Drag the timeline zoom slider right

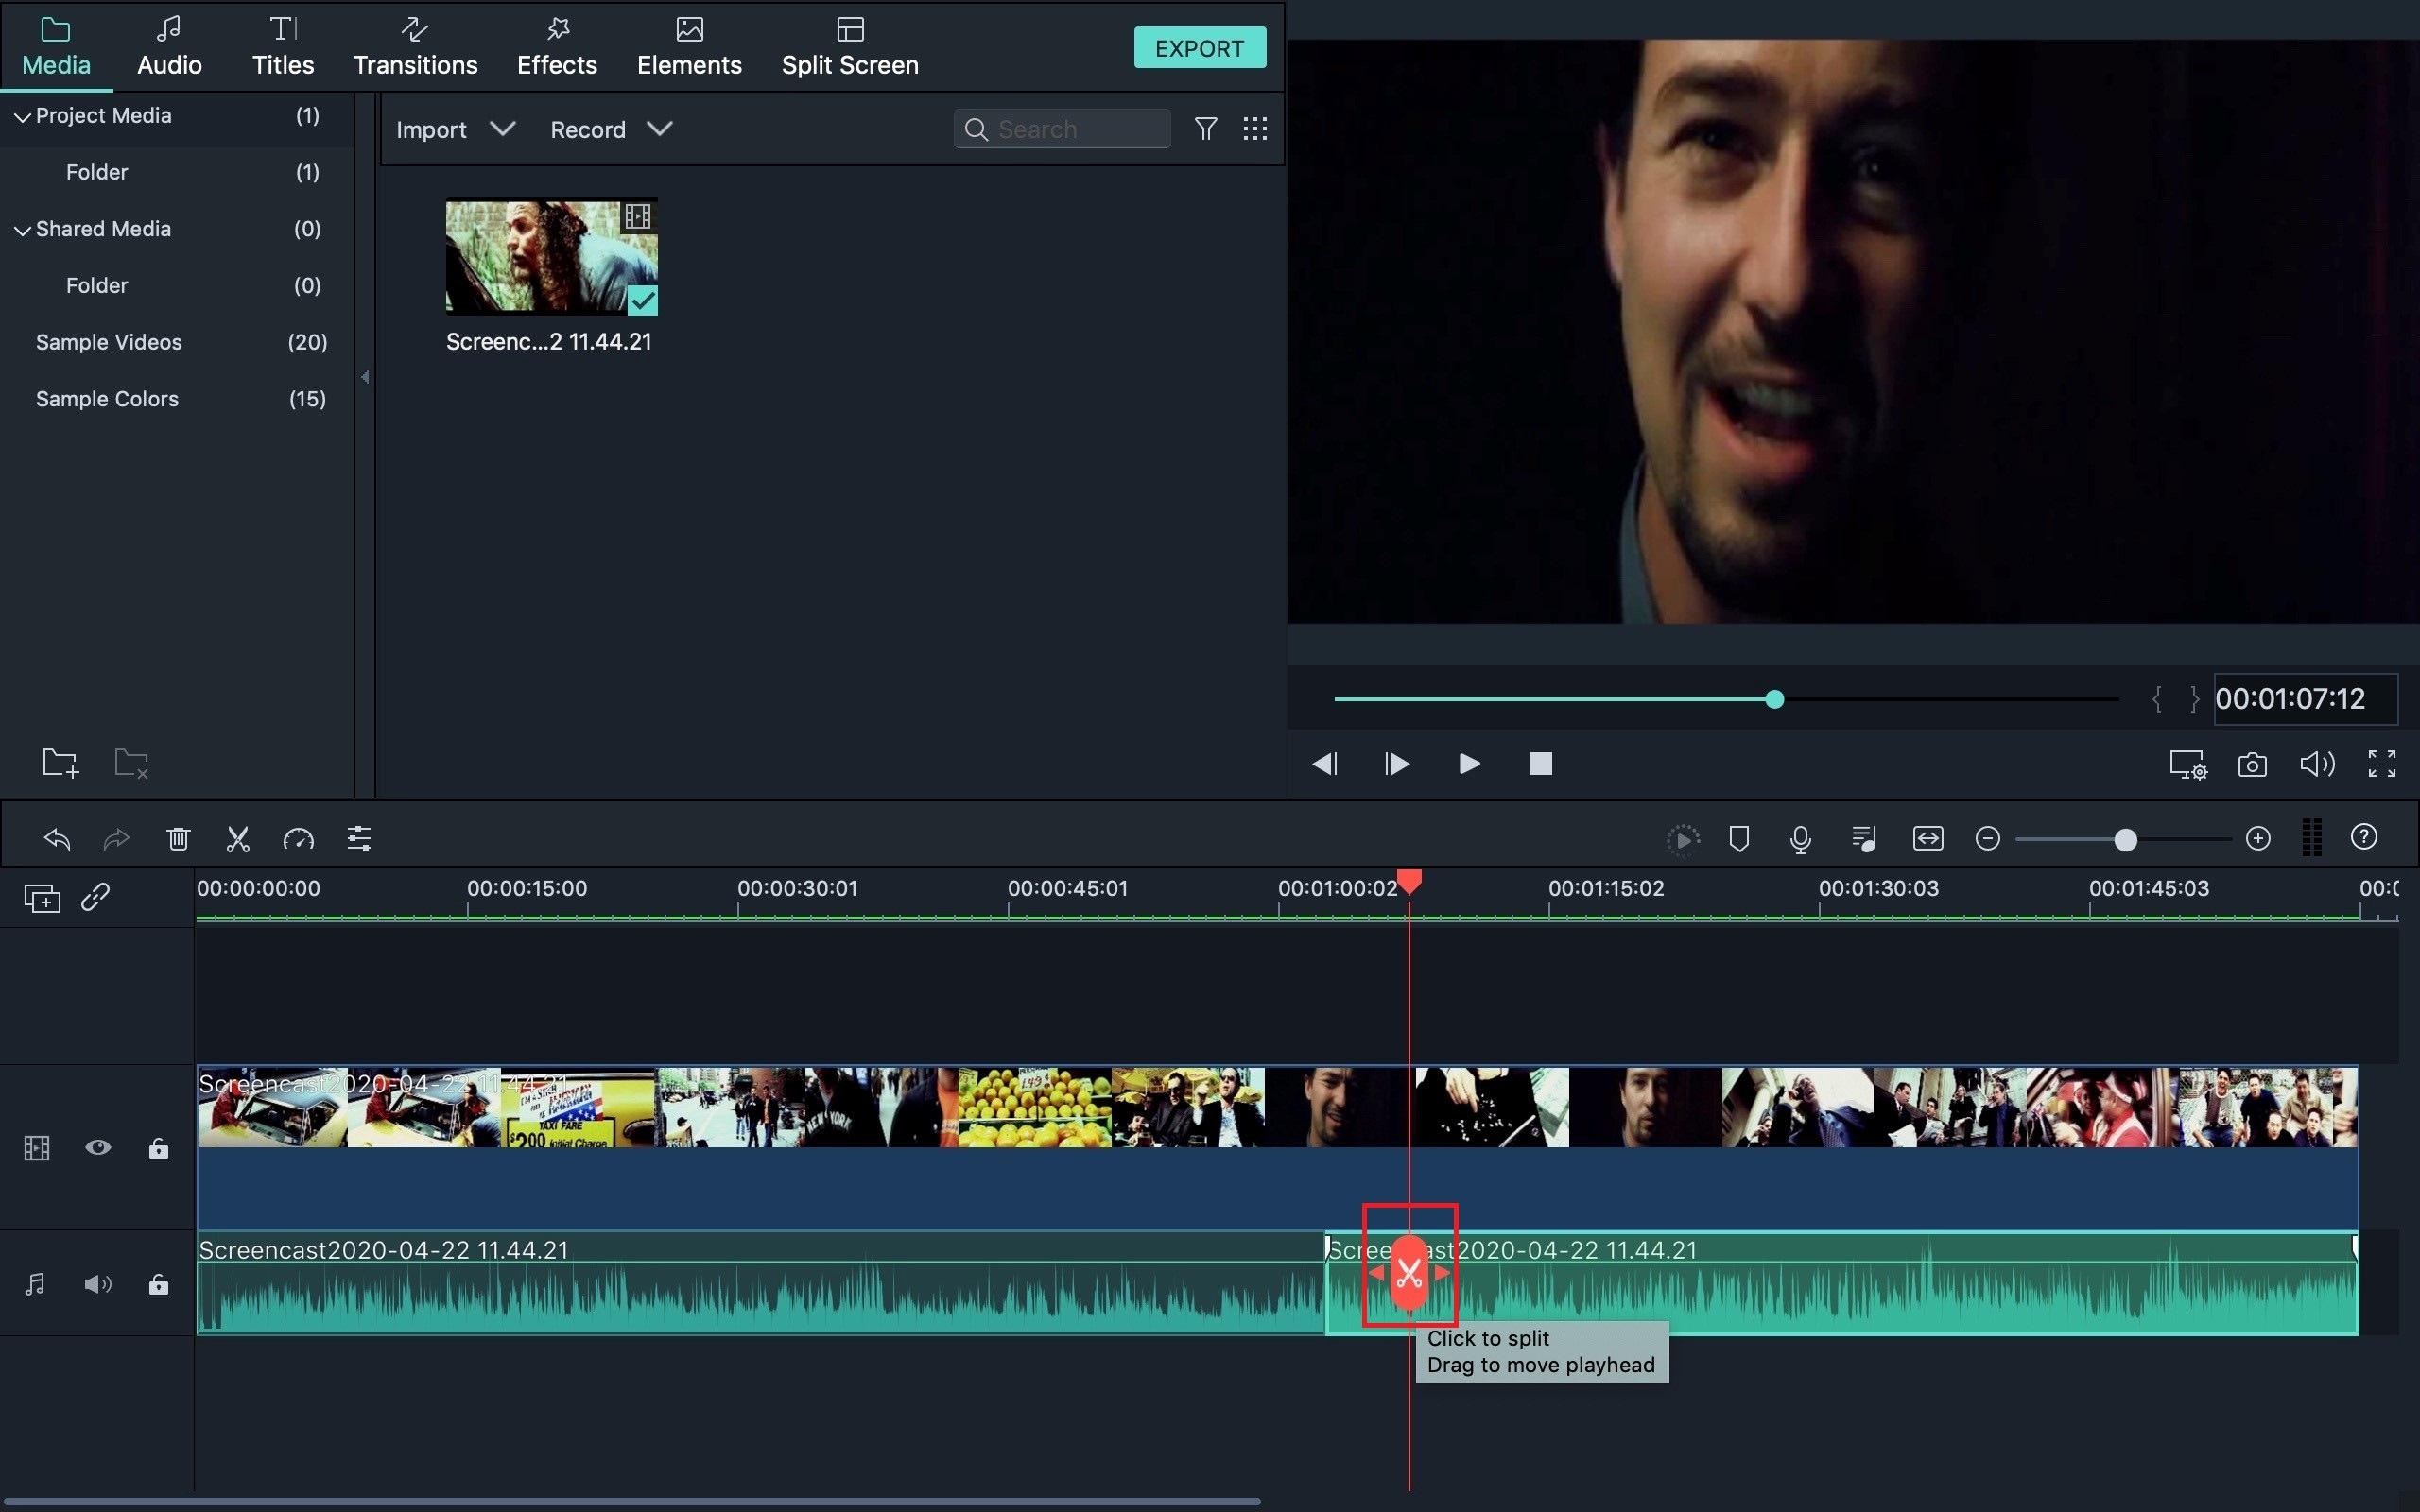(x=2126, y=838)
